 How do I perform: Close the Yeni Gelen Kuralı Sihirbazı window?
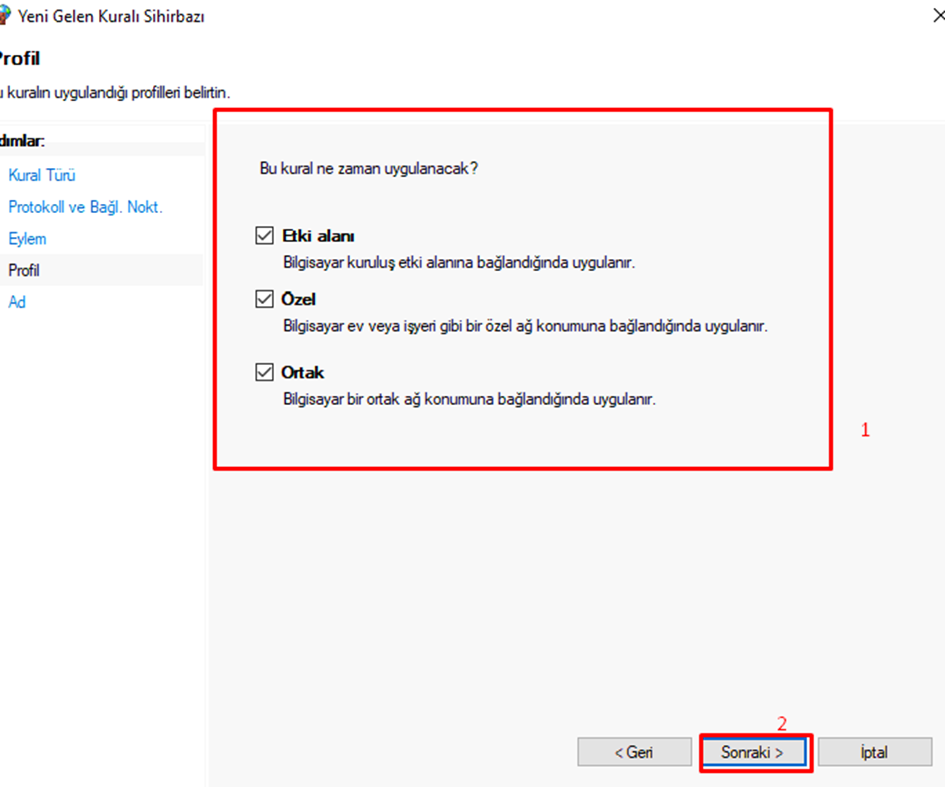pos(938,16)
